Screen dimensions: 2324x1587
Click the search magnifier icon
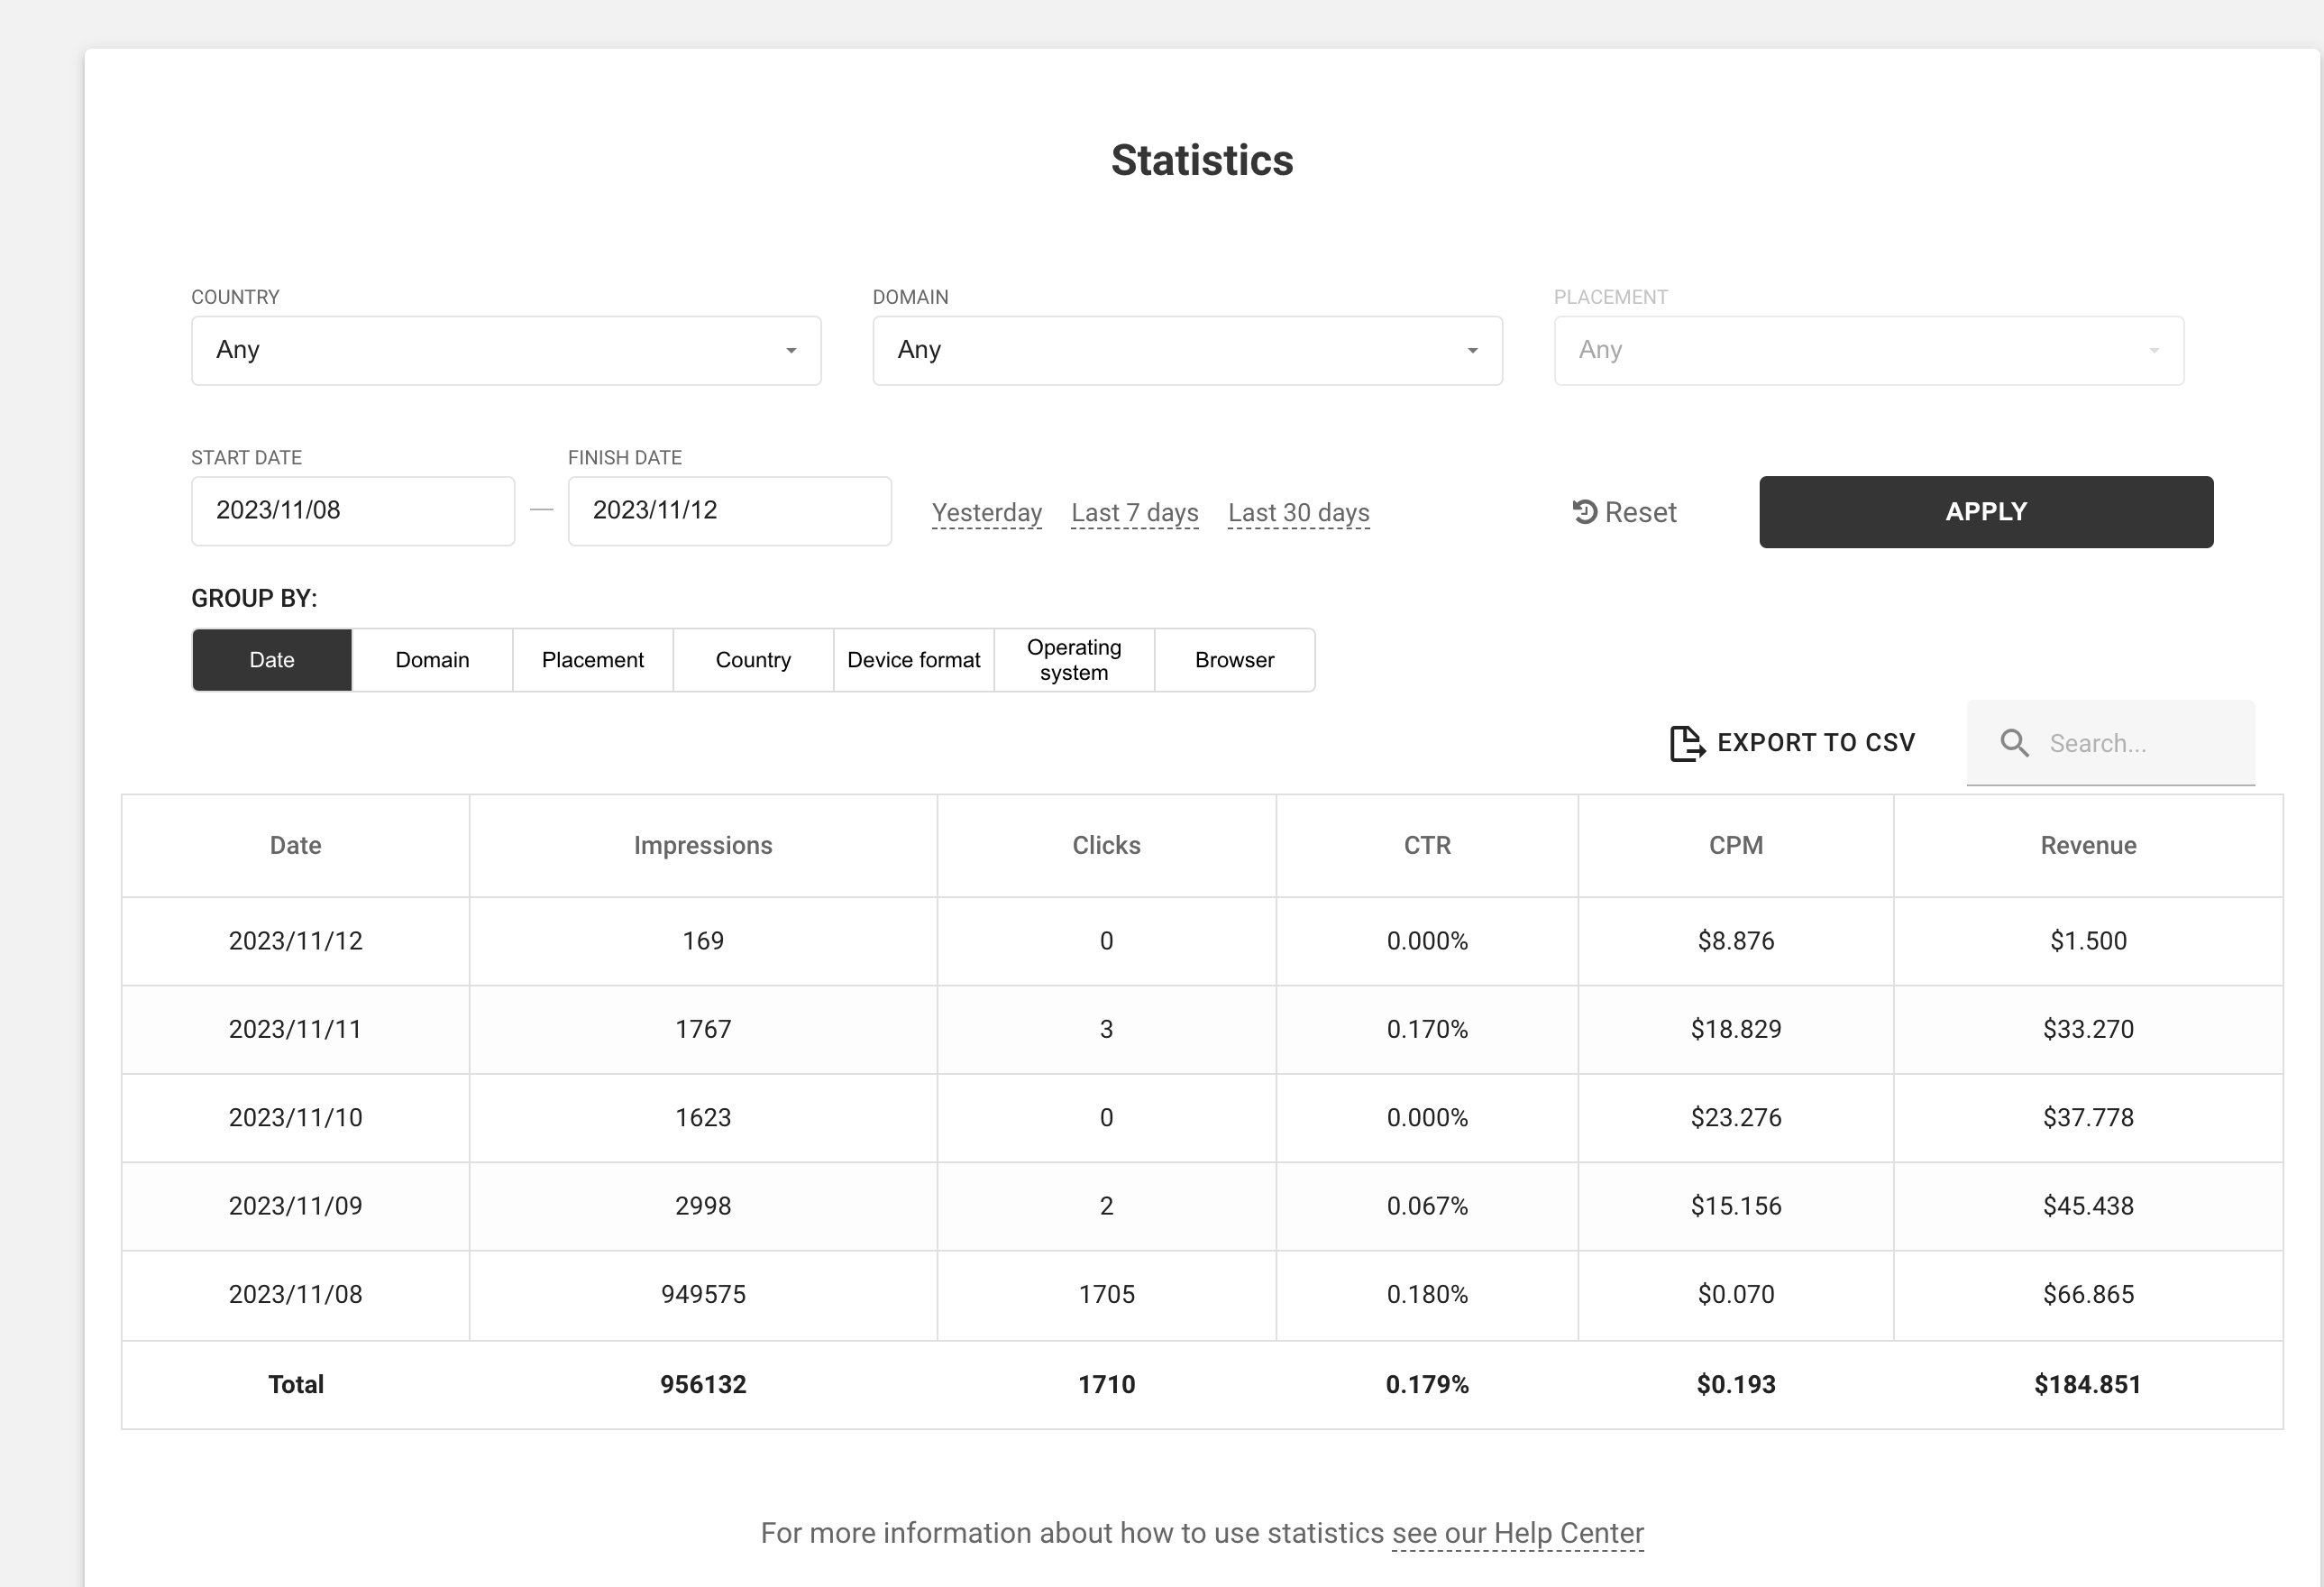pyautogui.click(x=2014, y=743)
